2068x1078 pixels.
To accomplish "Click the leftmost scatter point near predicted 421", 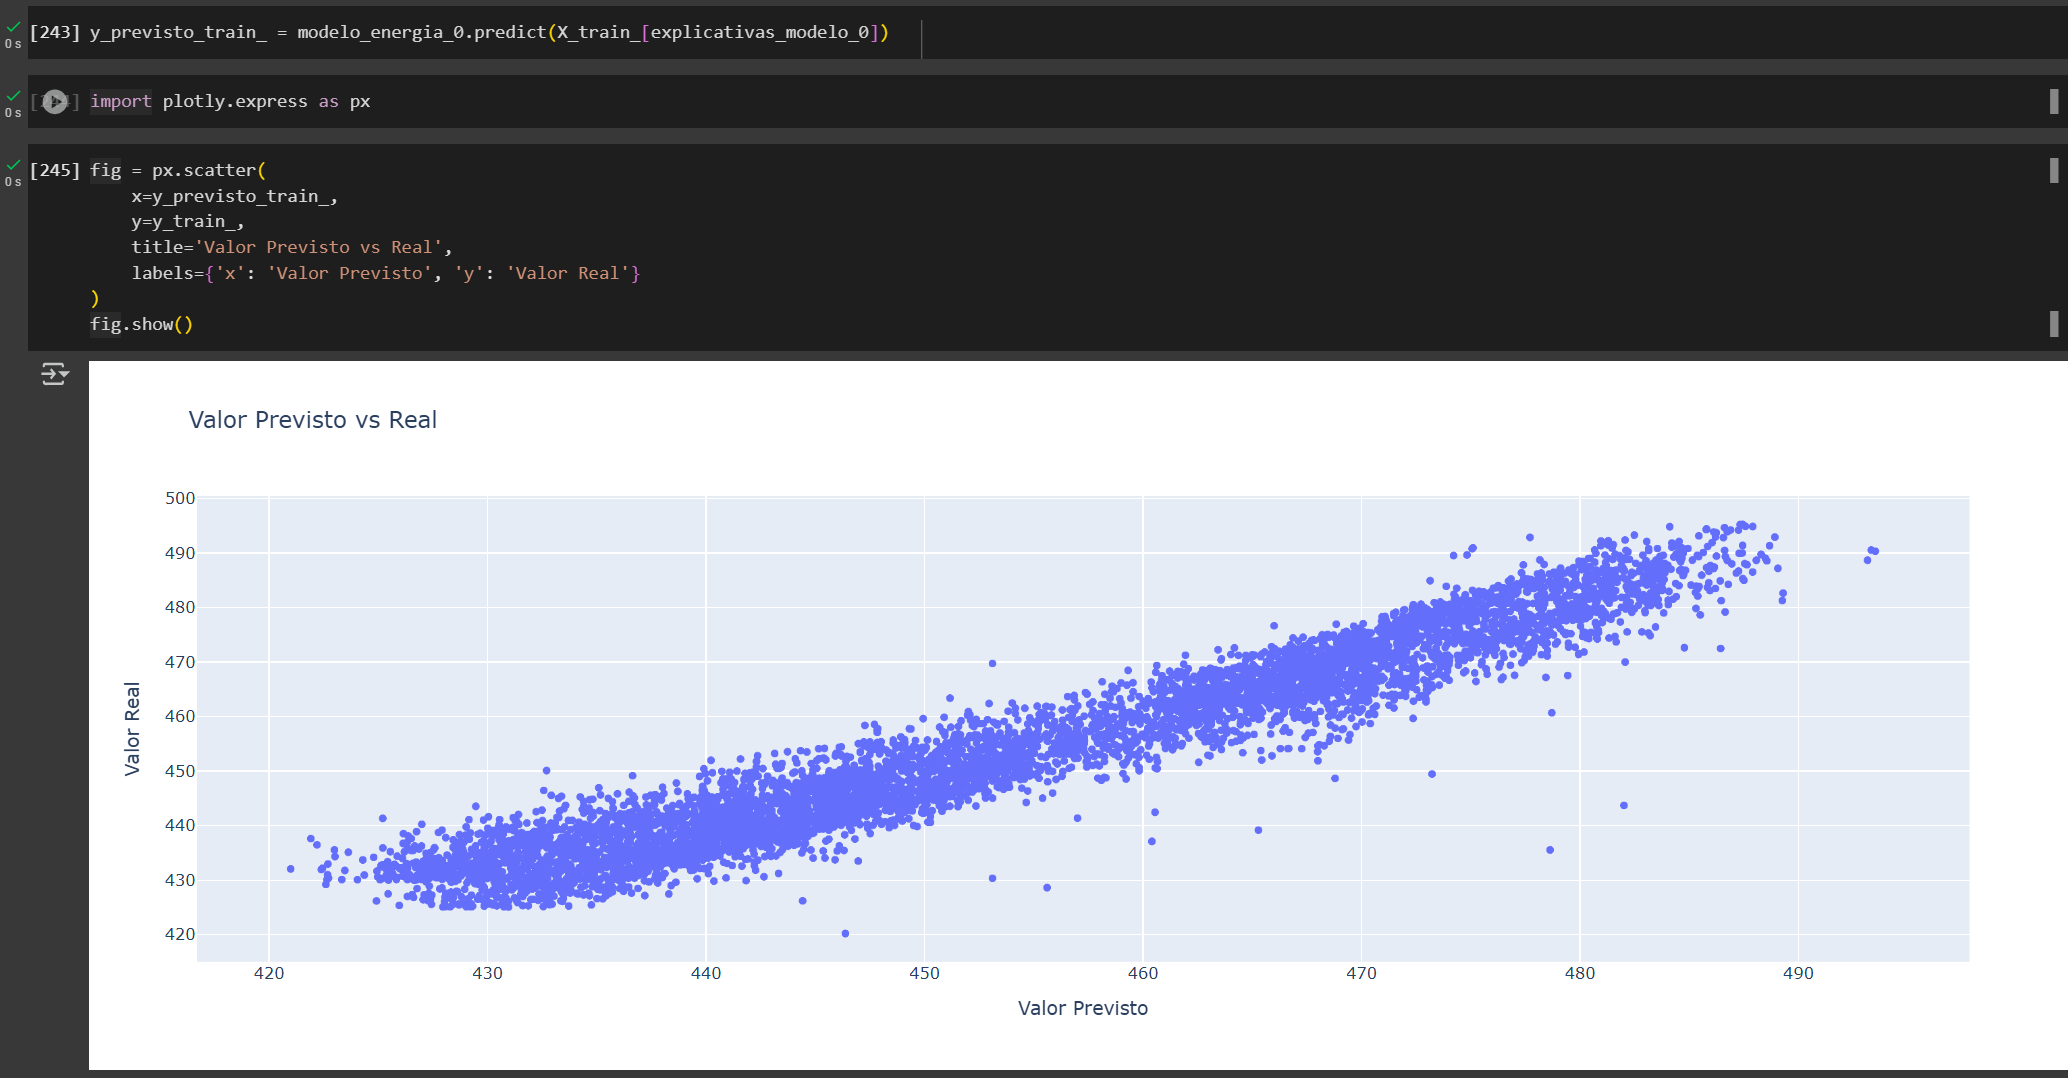I will point(291,869).
